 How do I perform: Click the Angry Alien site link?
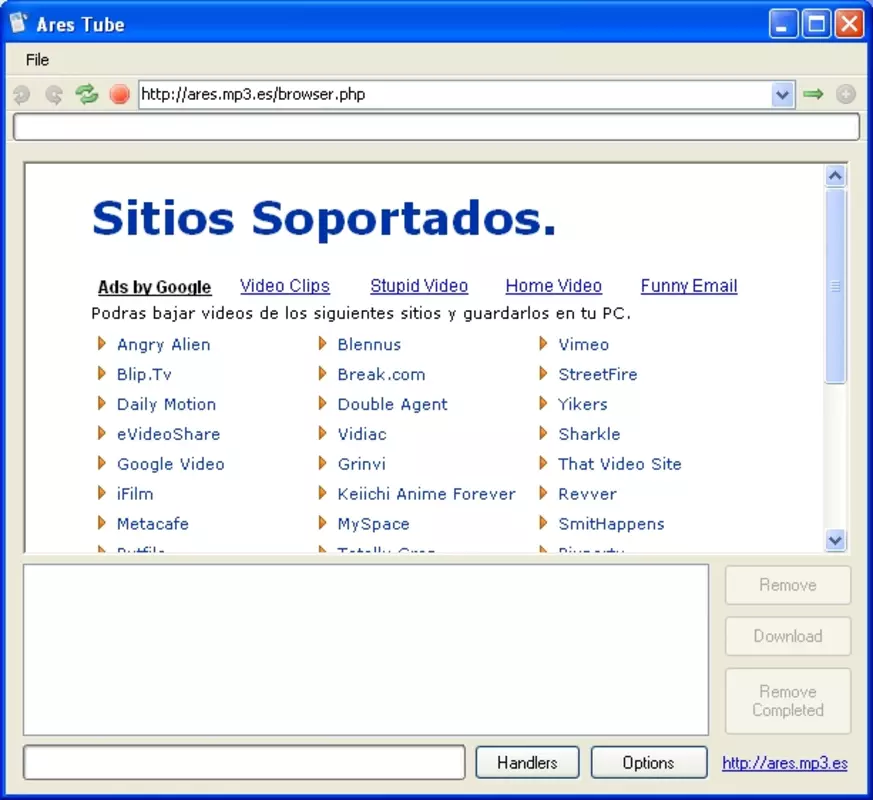pos(164,345)
